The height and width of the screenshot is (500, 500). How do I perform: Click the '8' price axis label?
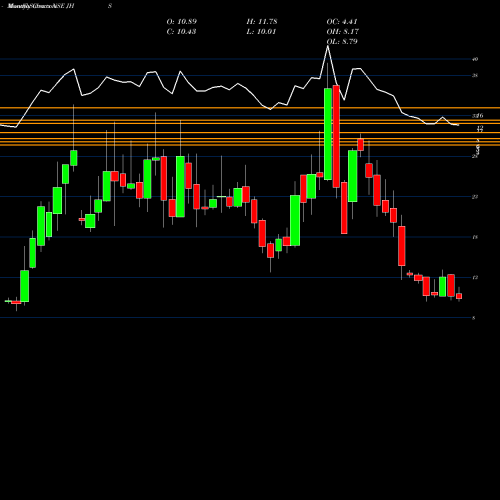[474, 318]
